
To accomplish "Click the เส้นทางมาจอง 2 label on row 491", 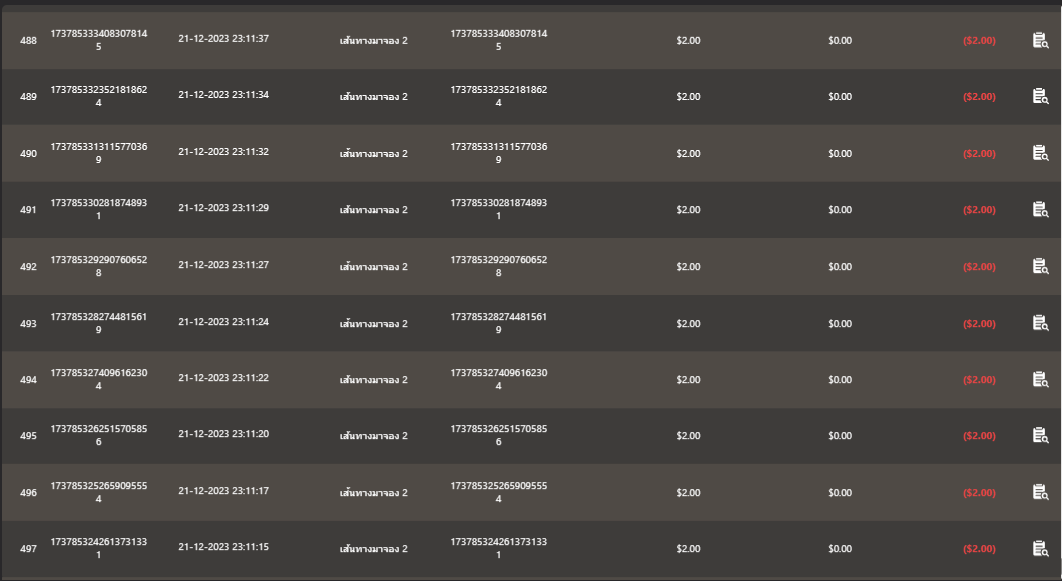I will (x=372, y=209).
